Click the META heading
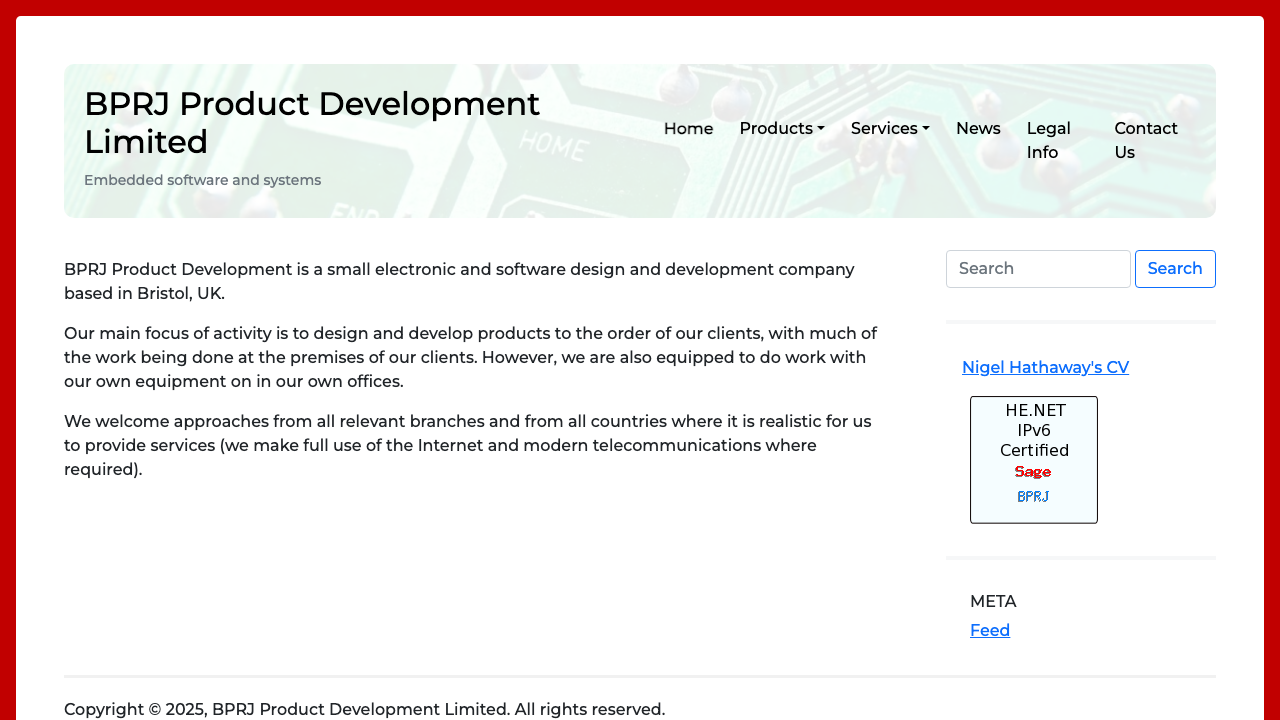The height and width of the screenshot is (720, 1280). tap(993, 601)
